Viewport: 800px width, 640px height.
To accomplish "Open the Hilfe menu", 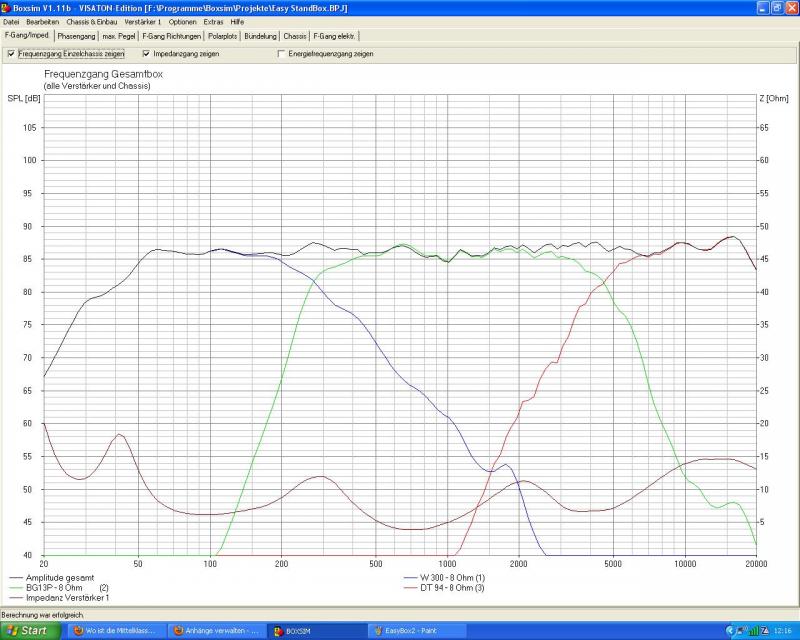I will pyautogui.click(x=237, y=21).
